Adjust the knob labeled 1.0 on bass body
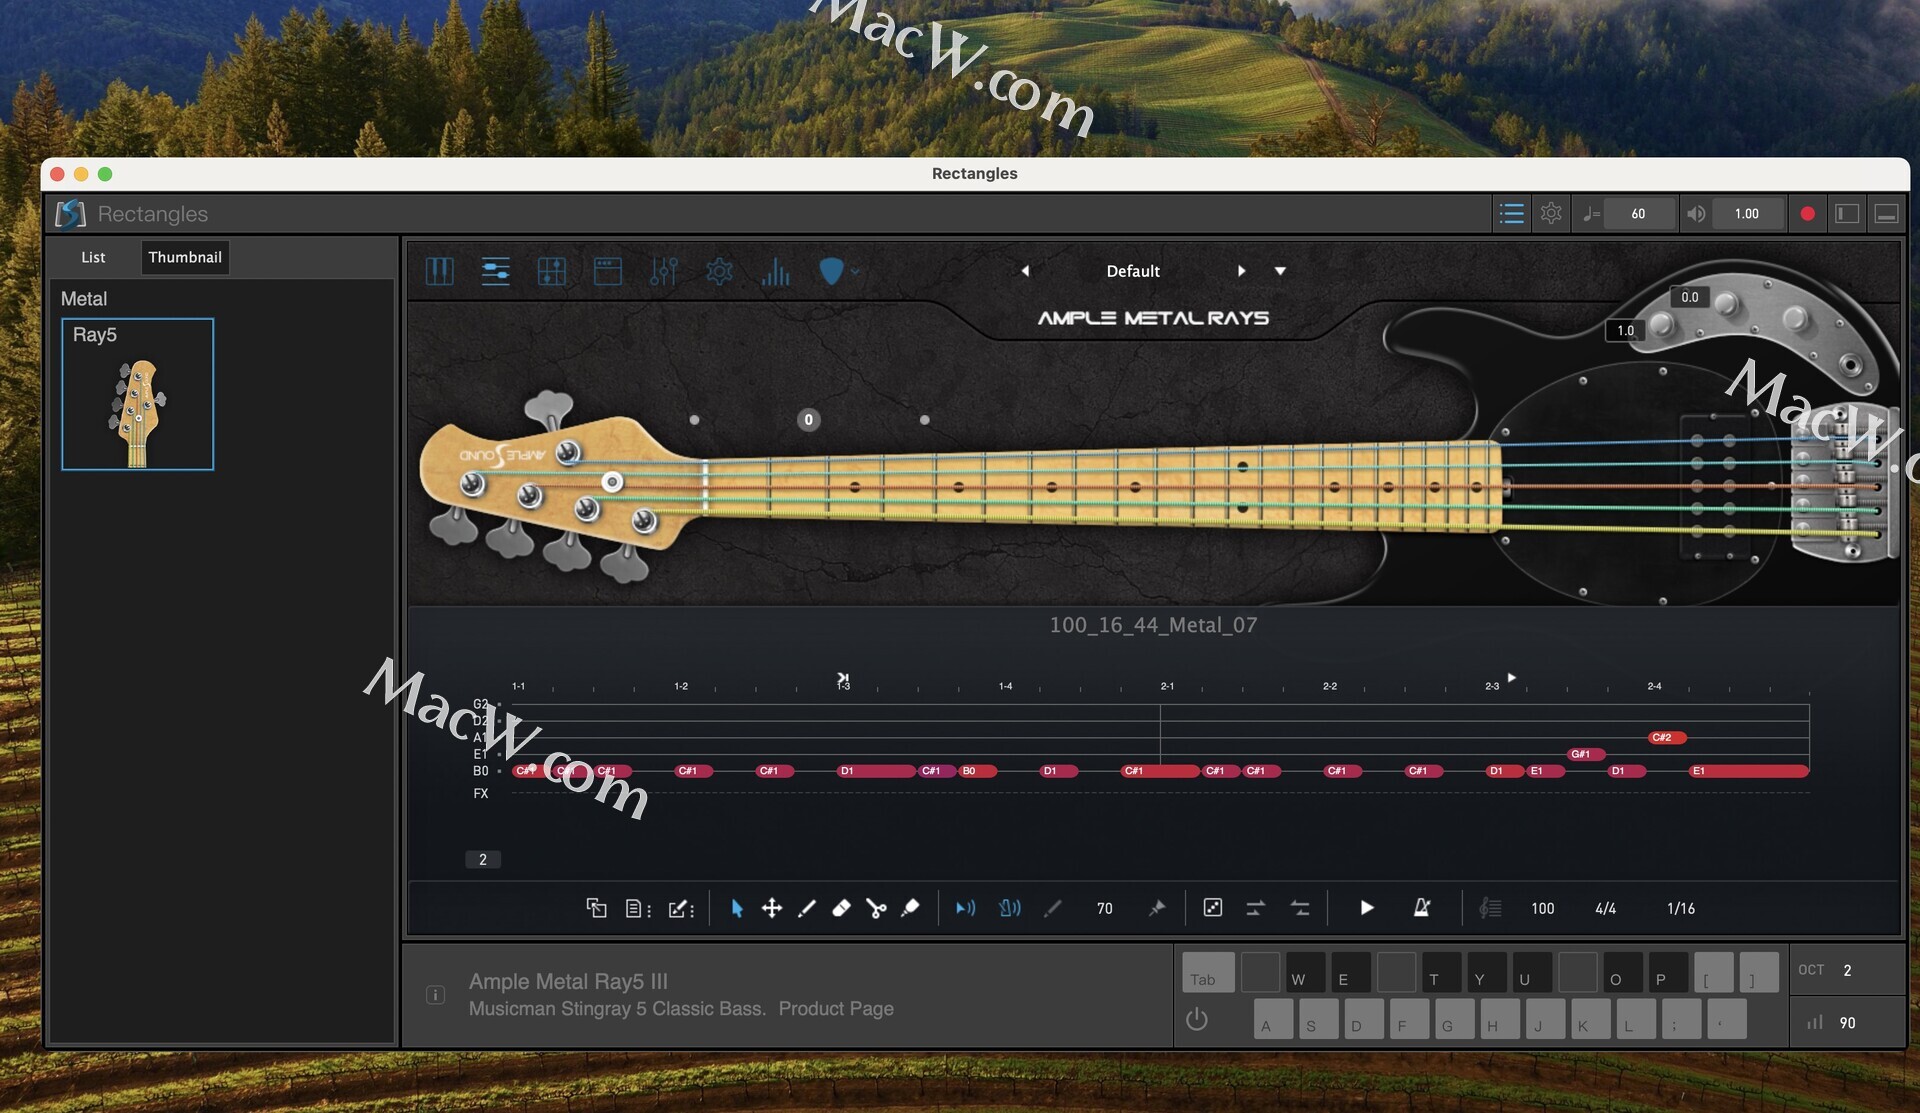The width and height of the screenshot is (1920, 1113). tap(1661, 324)
